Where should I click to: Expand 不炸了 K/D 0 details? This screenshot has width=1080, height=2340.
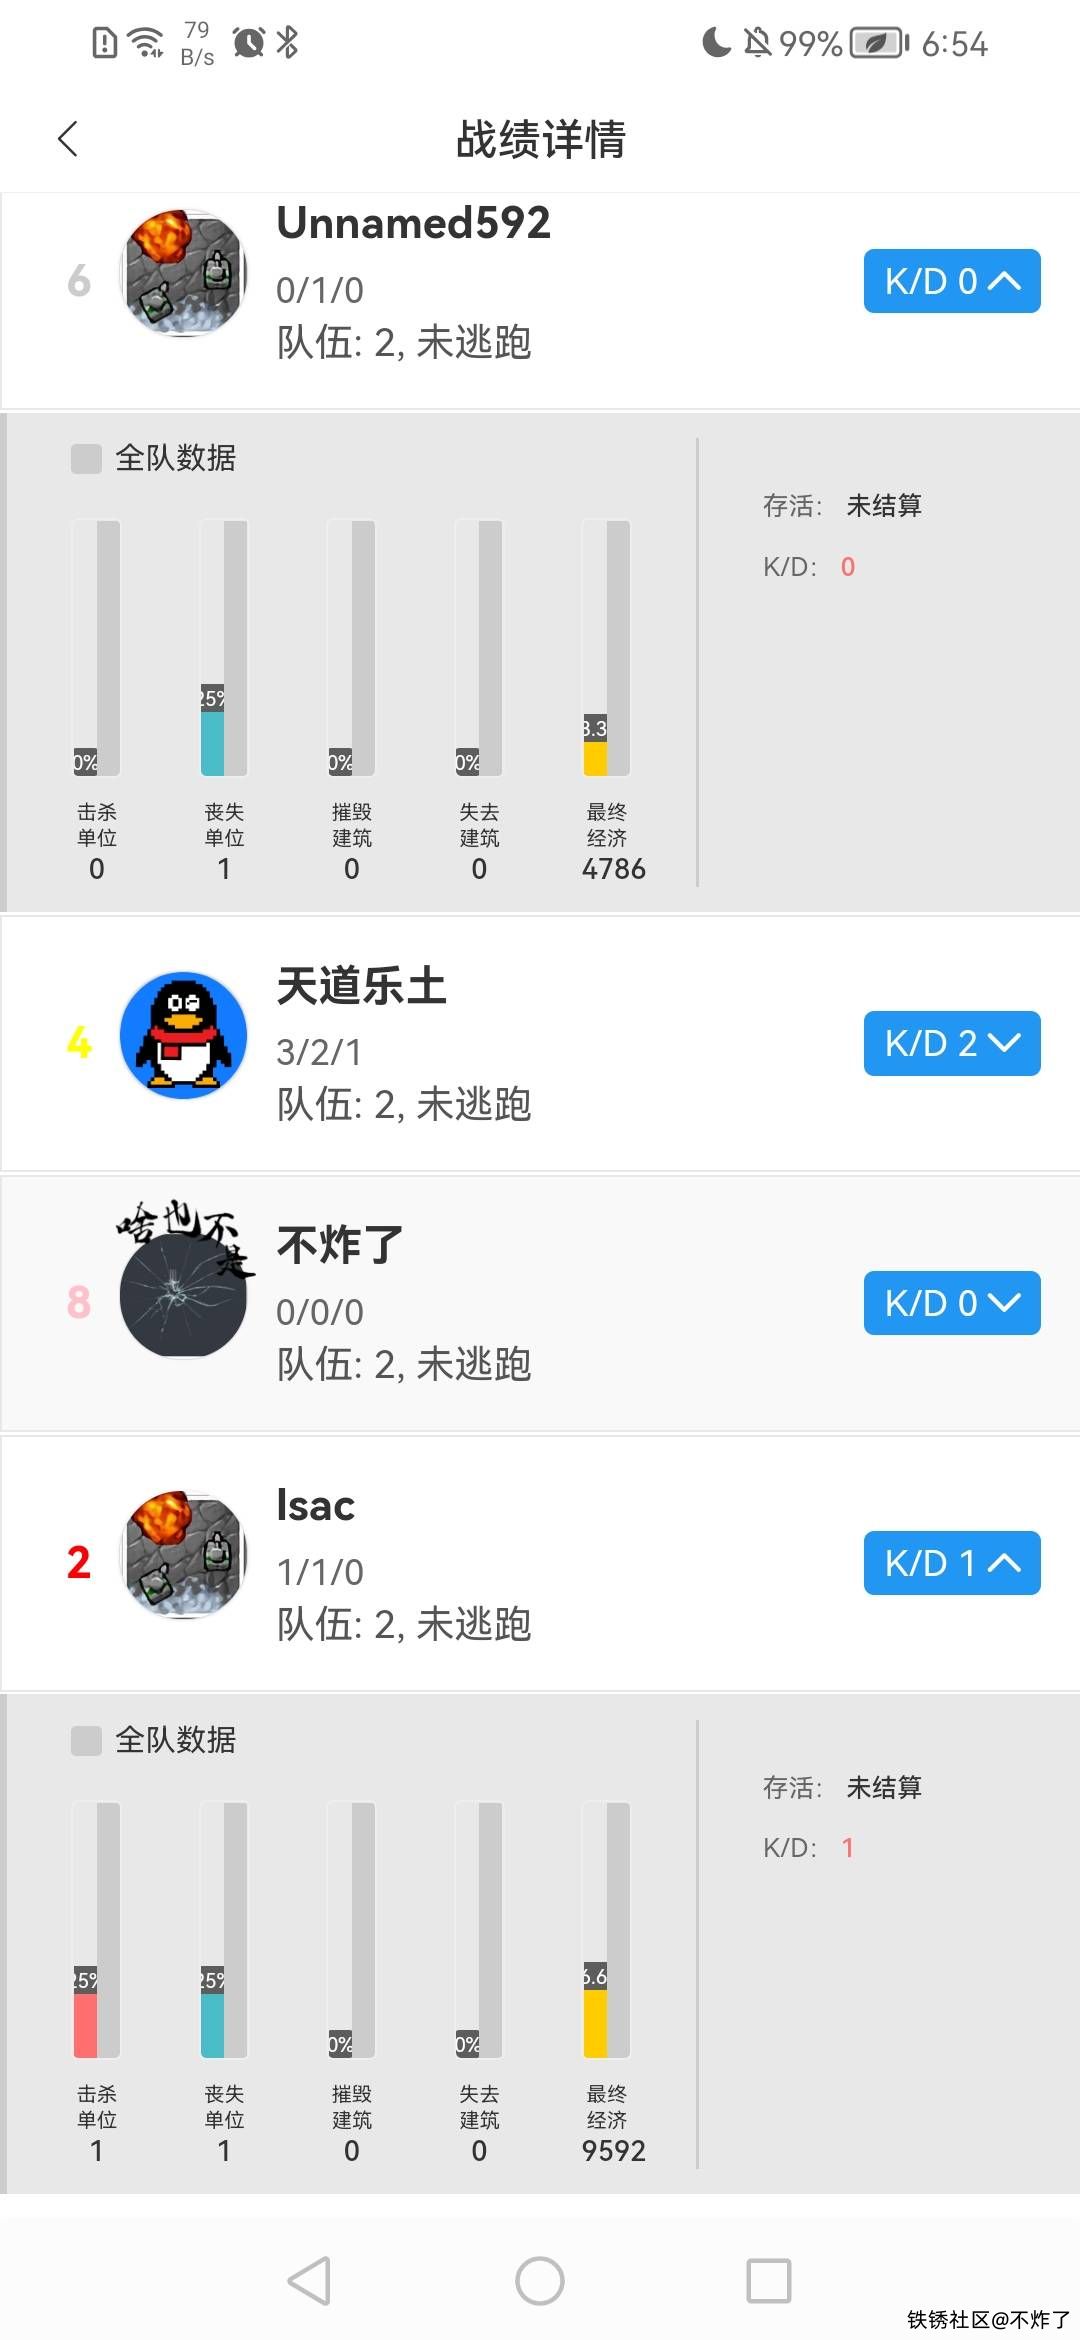click(951, 1303)
